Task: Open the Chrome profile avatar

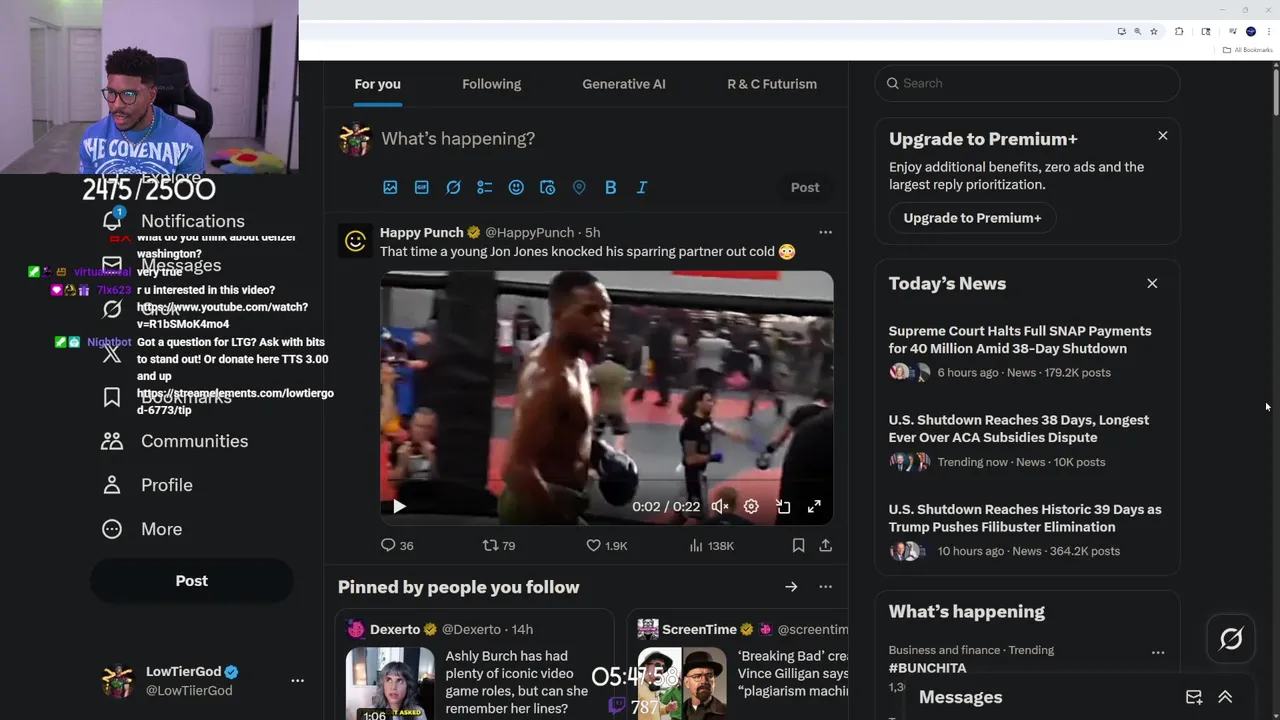Action: [1250, 31]
